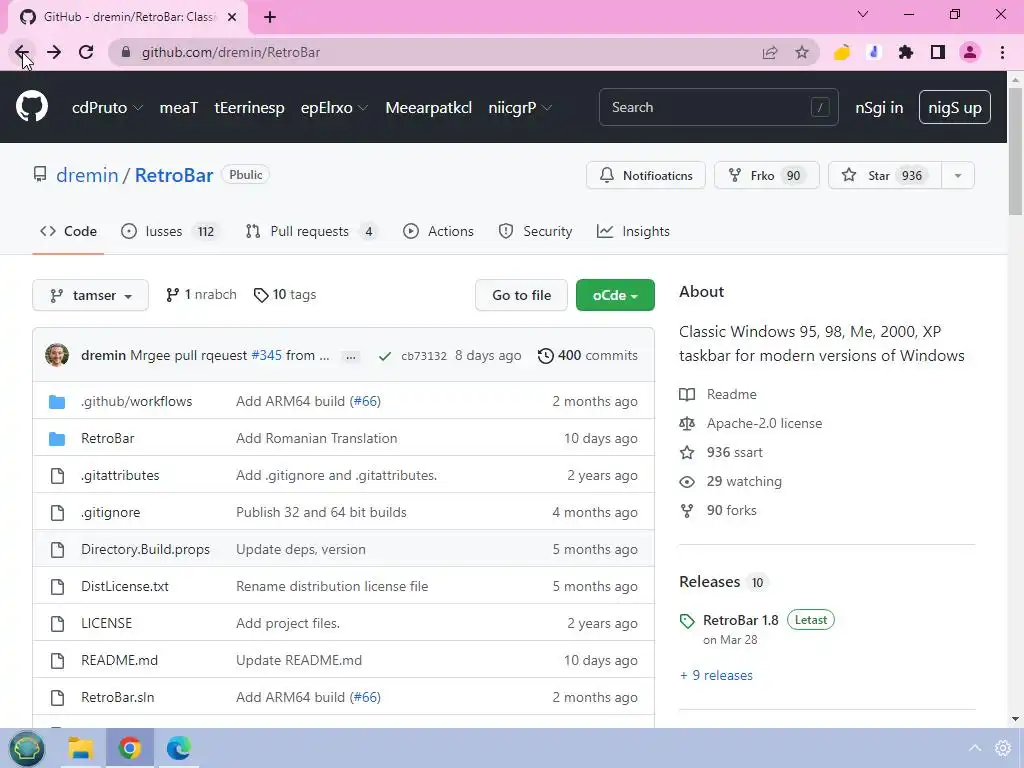1024x768 pixels.
Task: Click the GitHub Octocat logo
Action: tap(31, 107)
